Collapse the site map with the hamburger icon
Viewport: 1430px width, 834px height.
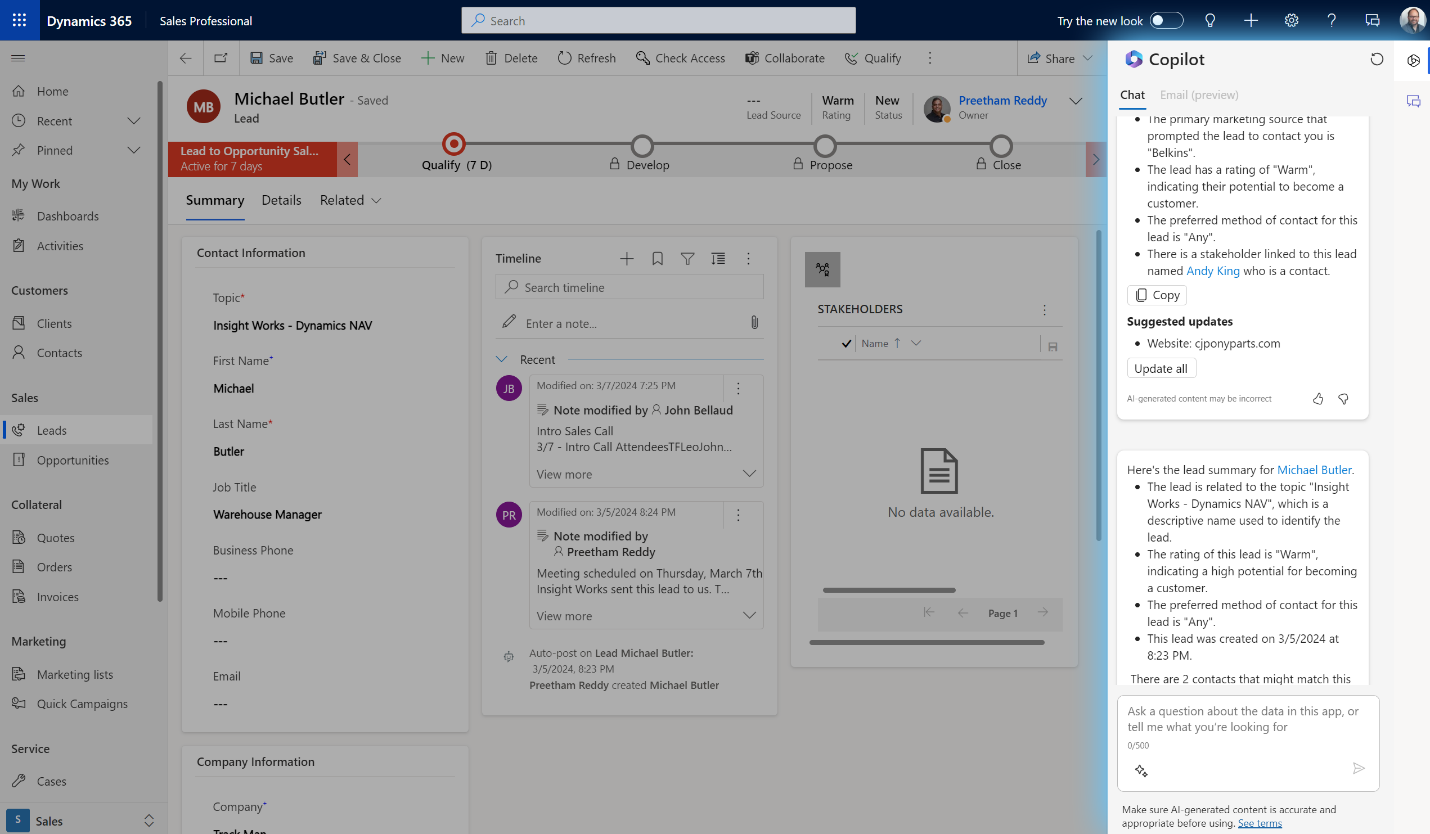18,58
